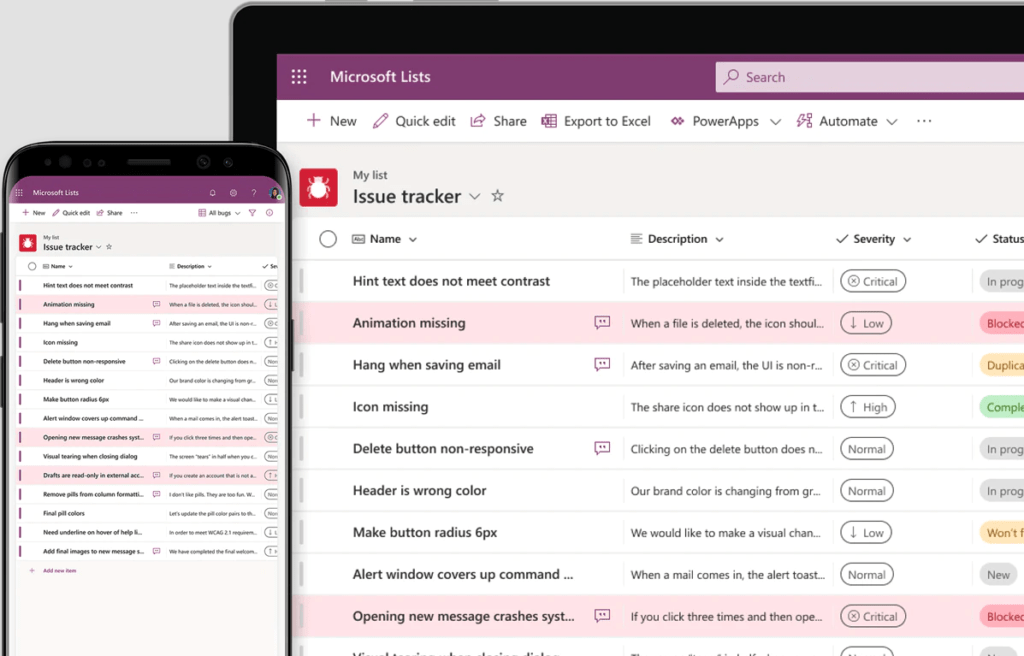Viewport: 1024px width, 656px height.
Task: Open "Visual tearing when closing dialog" on phone
Action: pyautogui.click(x=90, y=456)
